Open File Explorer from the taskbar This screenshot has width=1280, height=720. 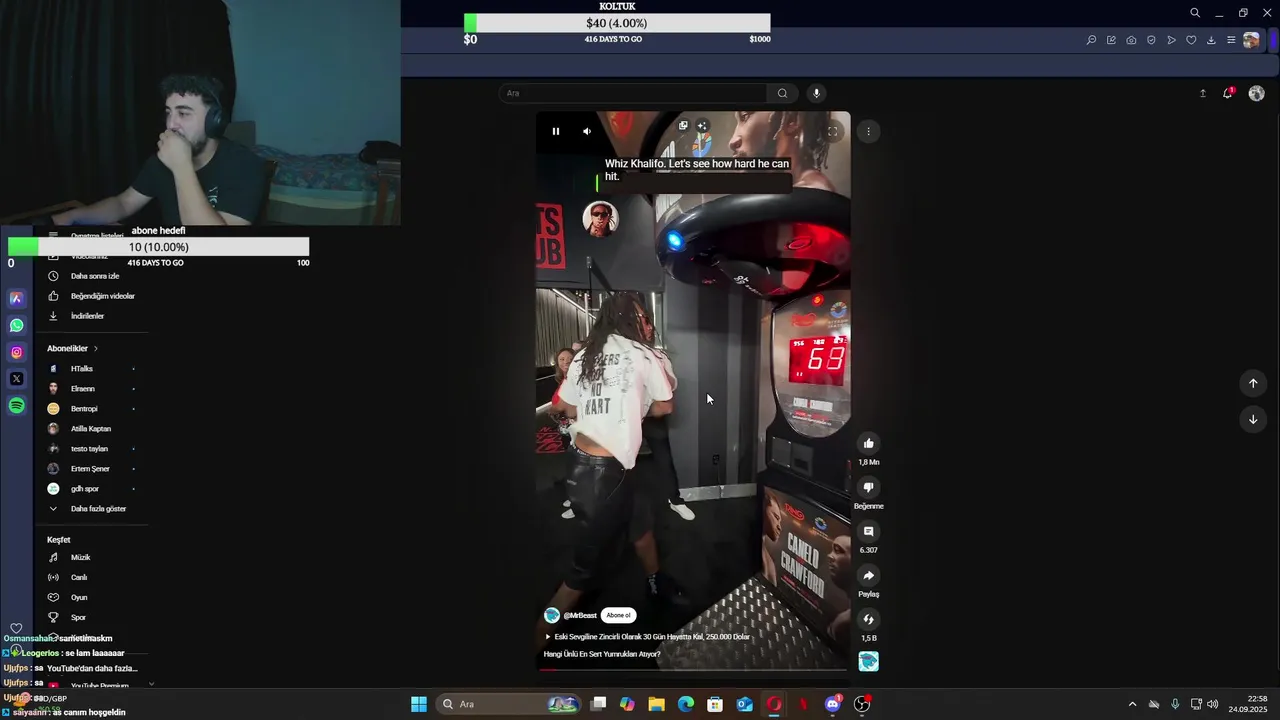(656, 704)
